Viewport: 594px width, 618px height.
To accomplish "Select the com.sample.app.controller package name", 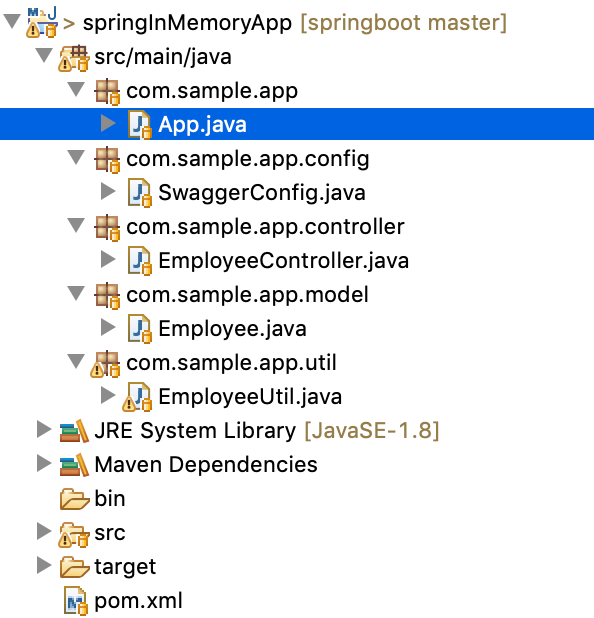I will (265, 227).
